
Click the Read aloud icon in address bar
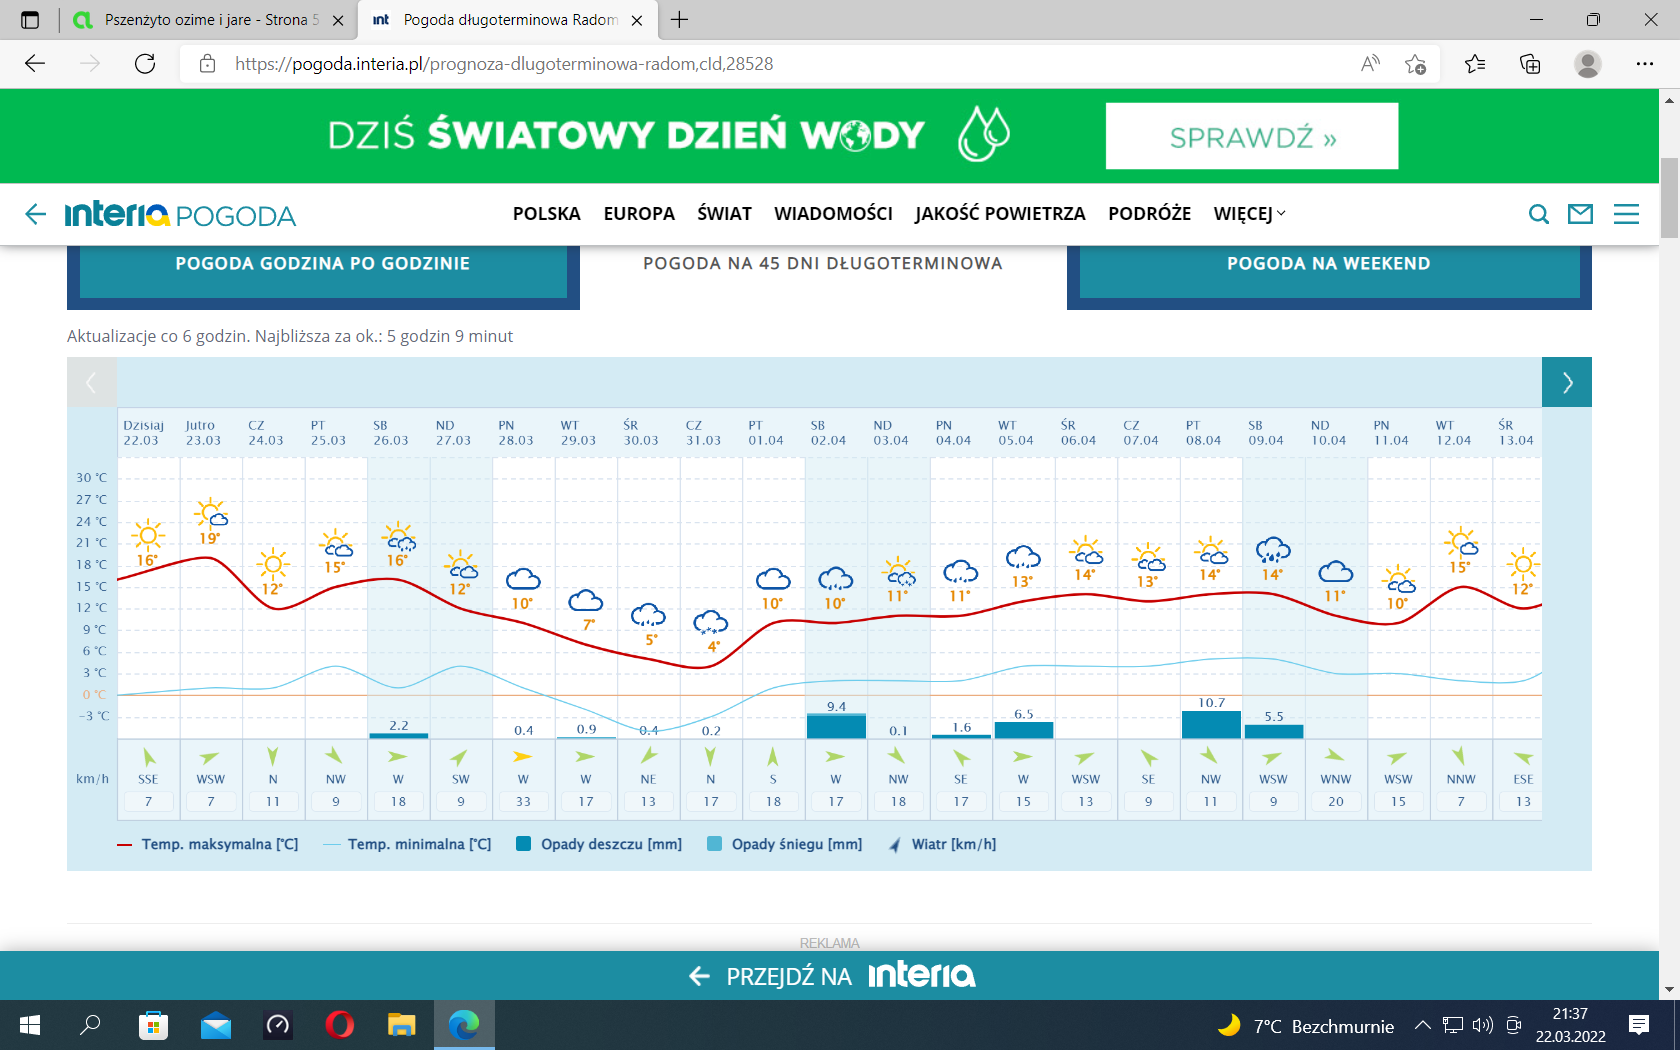point(1370,64)
